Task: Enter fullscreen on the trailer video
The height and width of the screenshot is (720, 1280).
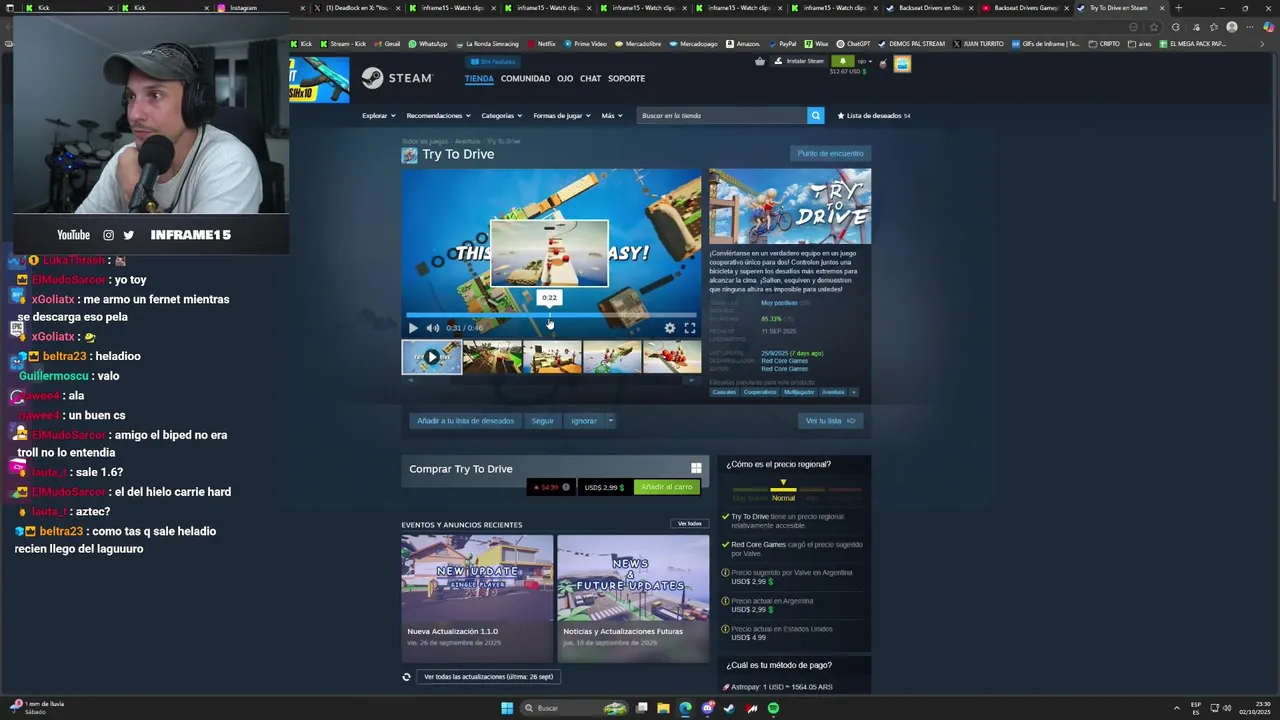Action: click(x=690, y=328)
